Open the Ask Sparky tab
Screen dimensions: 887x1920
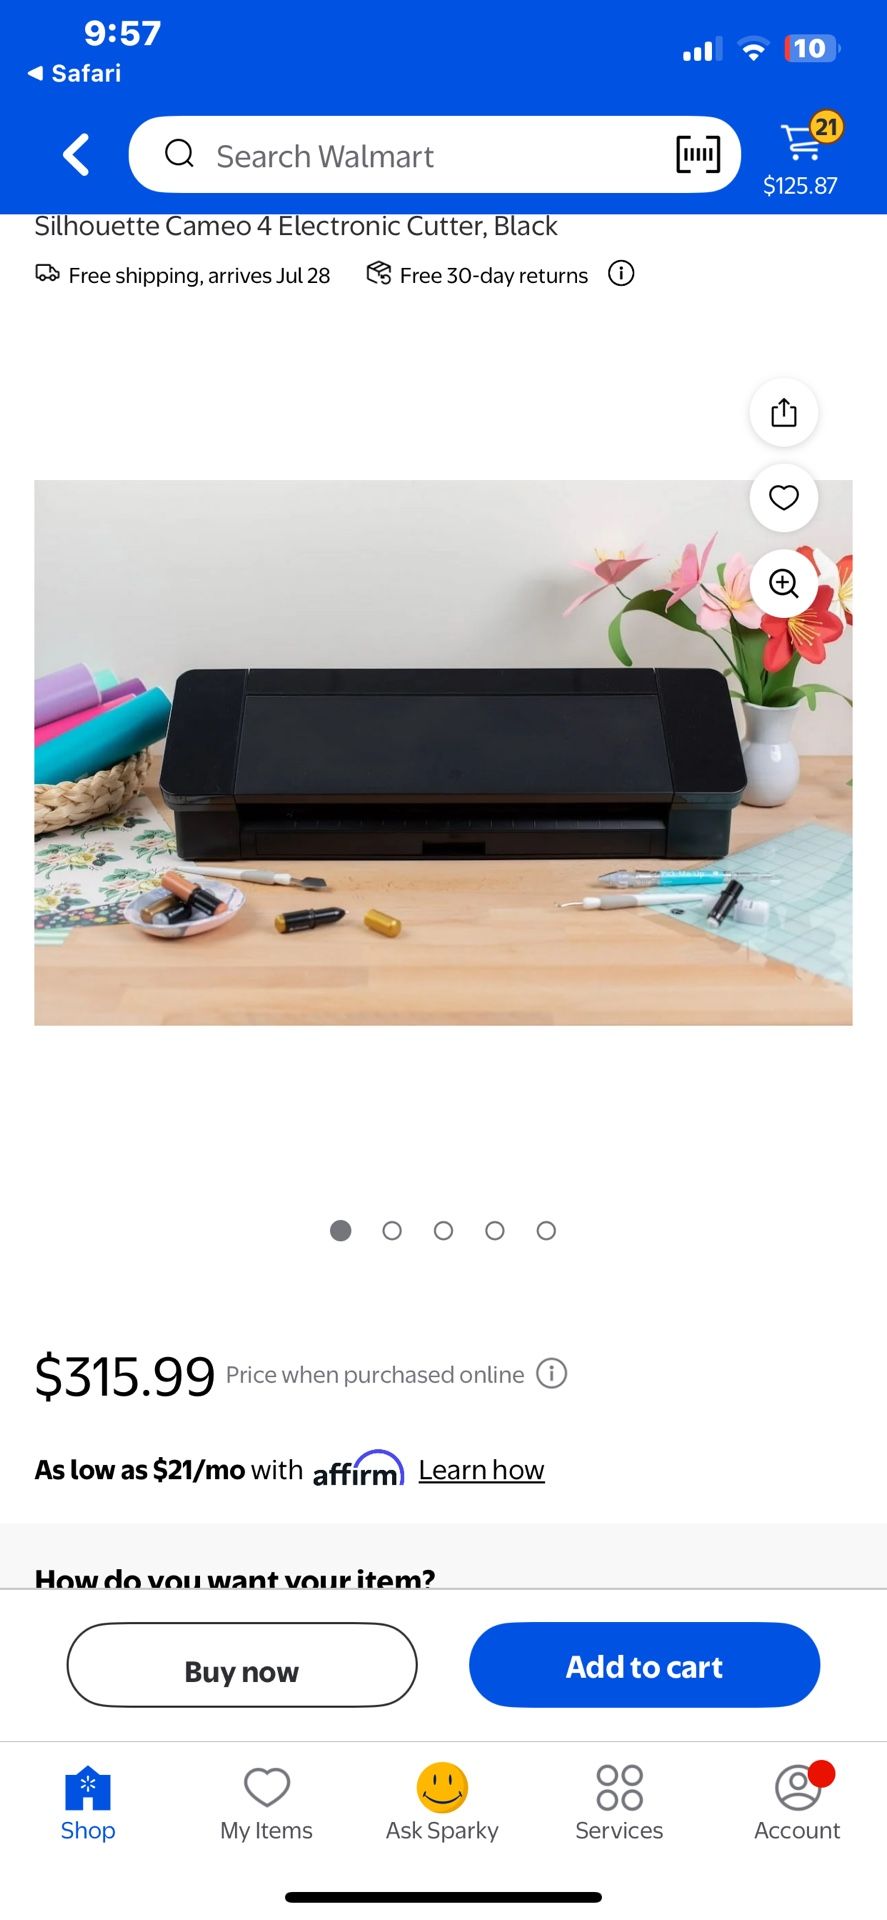442,1803
